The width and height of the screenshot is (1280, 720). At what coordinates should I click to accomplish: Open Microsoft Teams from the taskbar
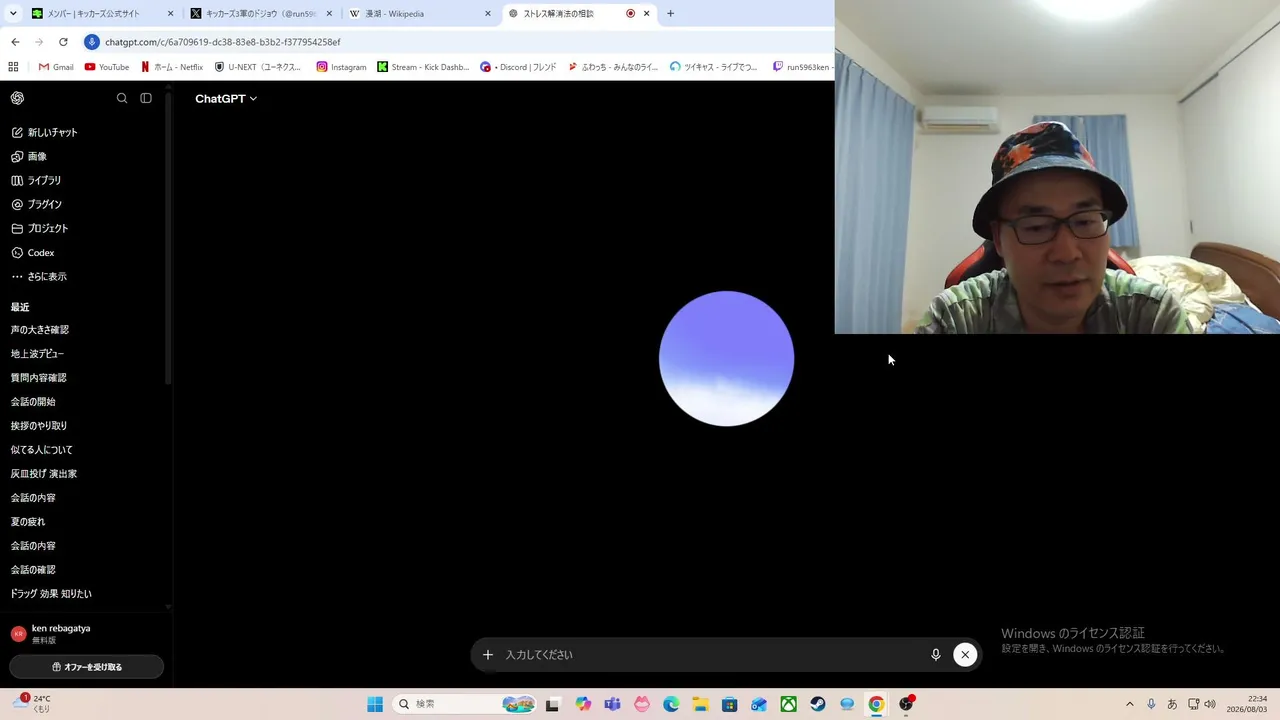612,704
